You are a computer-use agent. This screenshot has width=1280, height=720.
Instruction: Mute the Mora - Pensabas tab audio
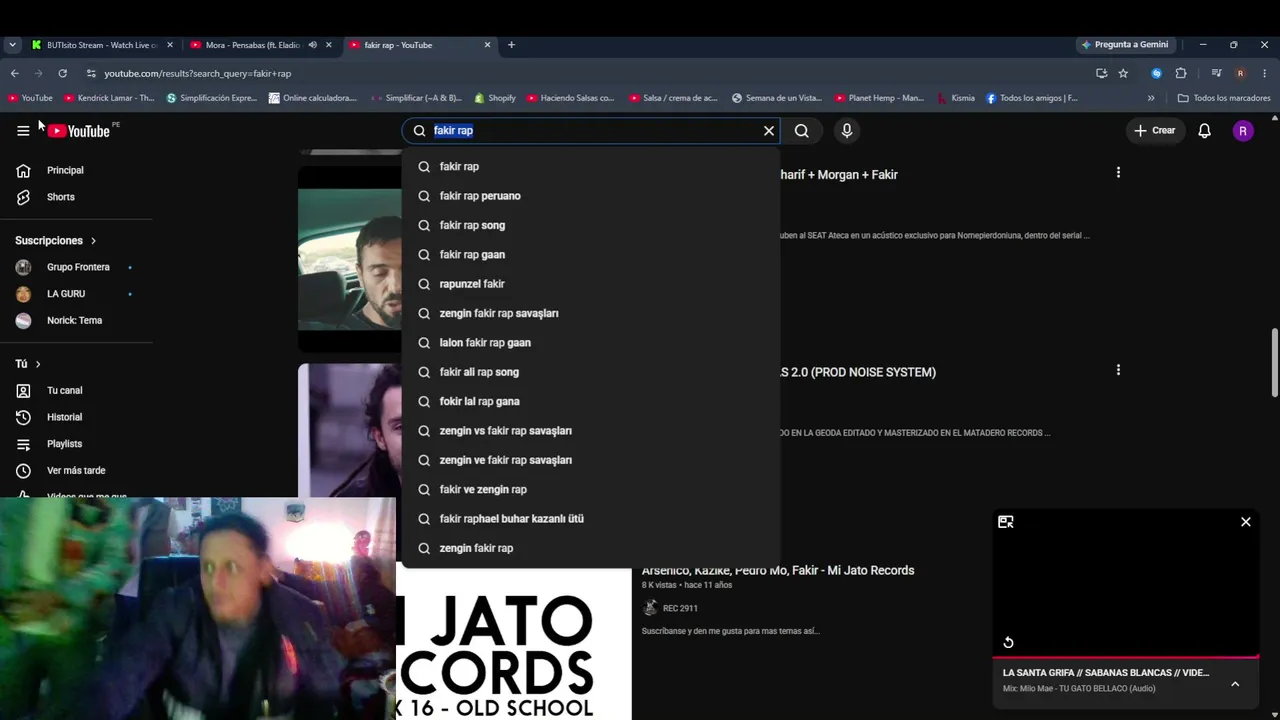pos(312,45)
